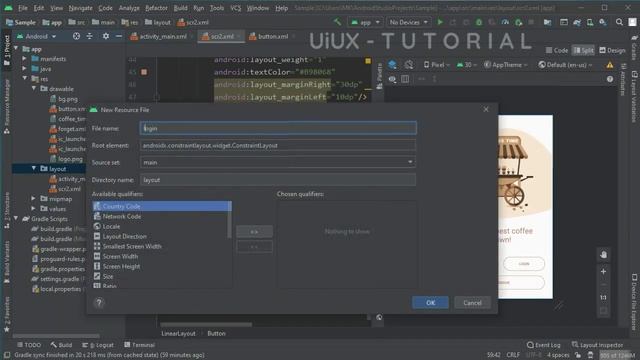The image size is (640, 360).
Task: Open the Layout Inspector tool
Action: (598, 345)
